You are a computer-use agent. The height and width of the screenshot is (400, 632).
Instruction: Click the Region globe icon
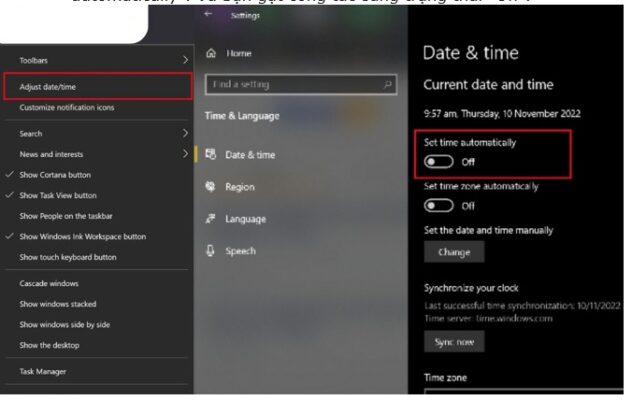(211, 187)
